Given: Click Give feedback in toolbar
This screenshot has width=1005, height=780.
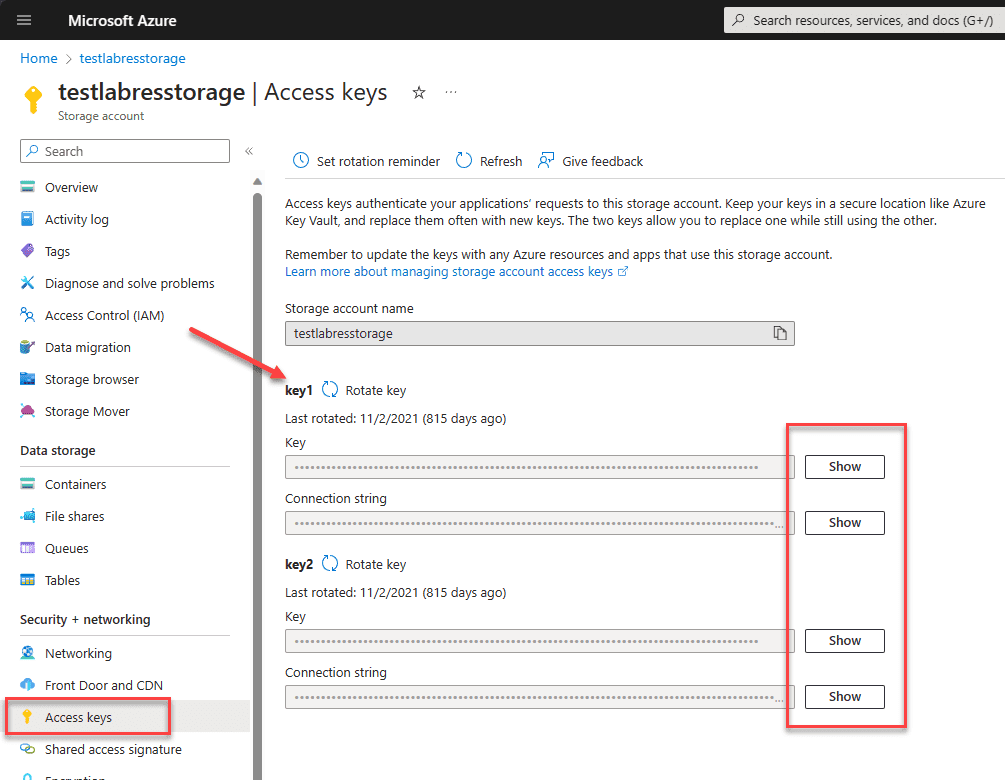Looking at the screenshot, I should (590, 161).
